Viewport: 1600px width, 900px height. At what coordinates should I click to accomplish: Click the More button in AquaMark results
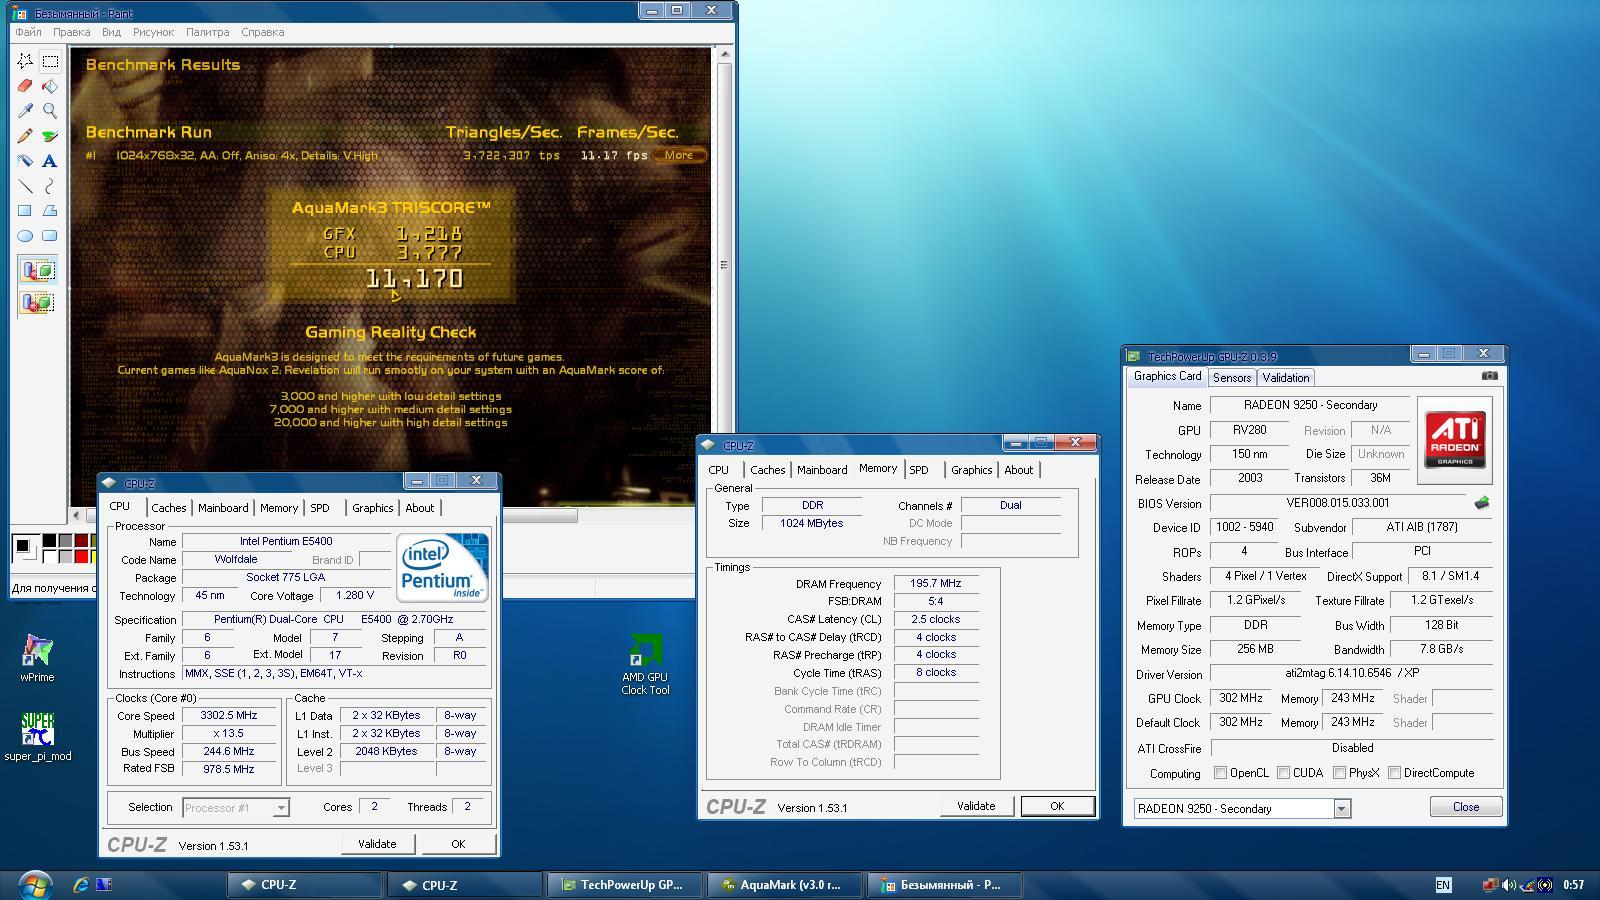679,155
